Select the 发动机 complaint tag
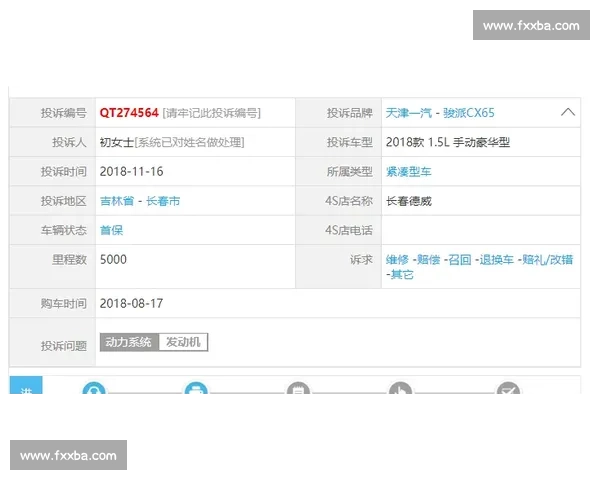This screenshot has height=480, width=600. [183, 342]
